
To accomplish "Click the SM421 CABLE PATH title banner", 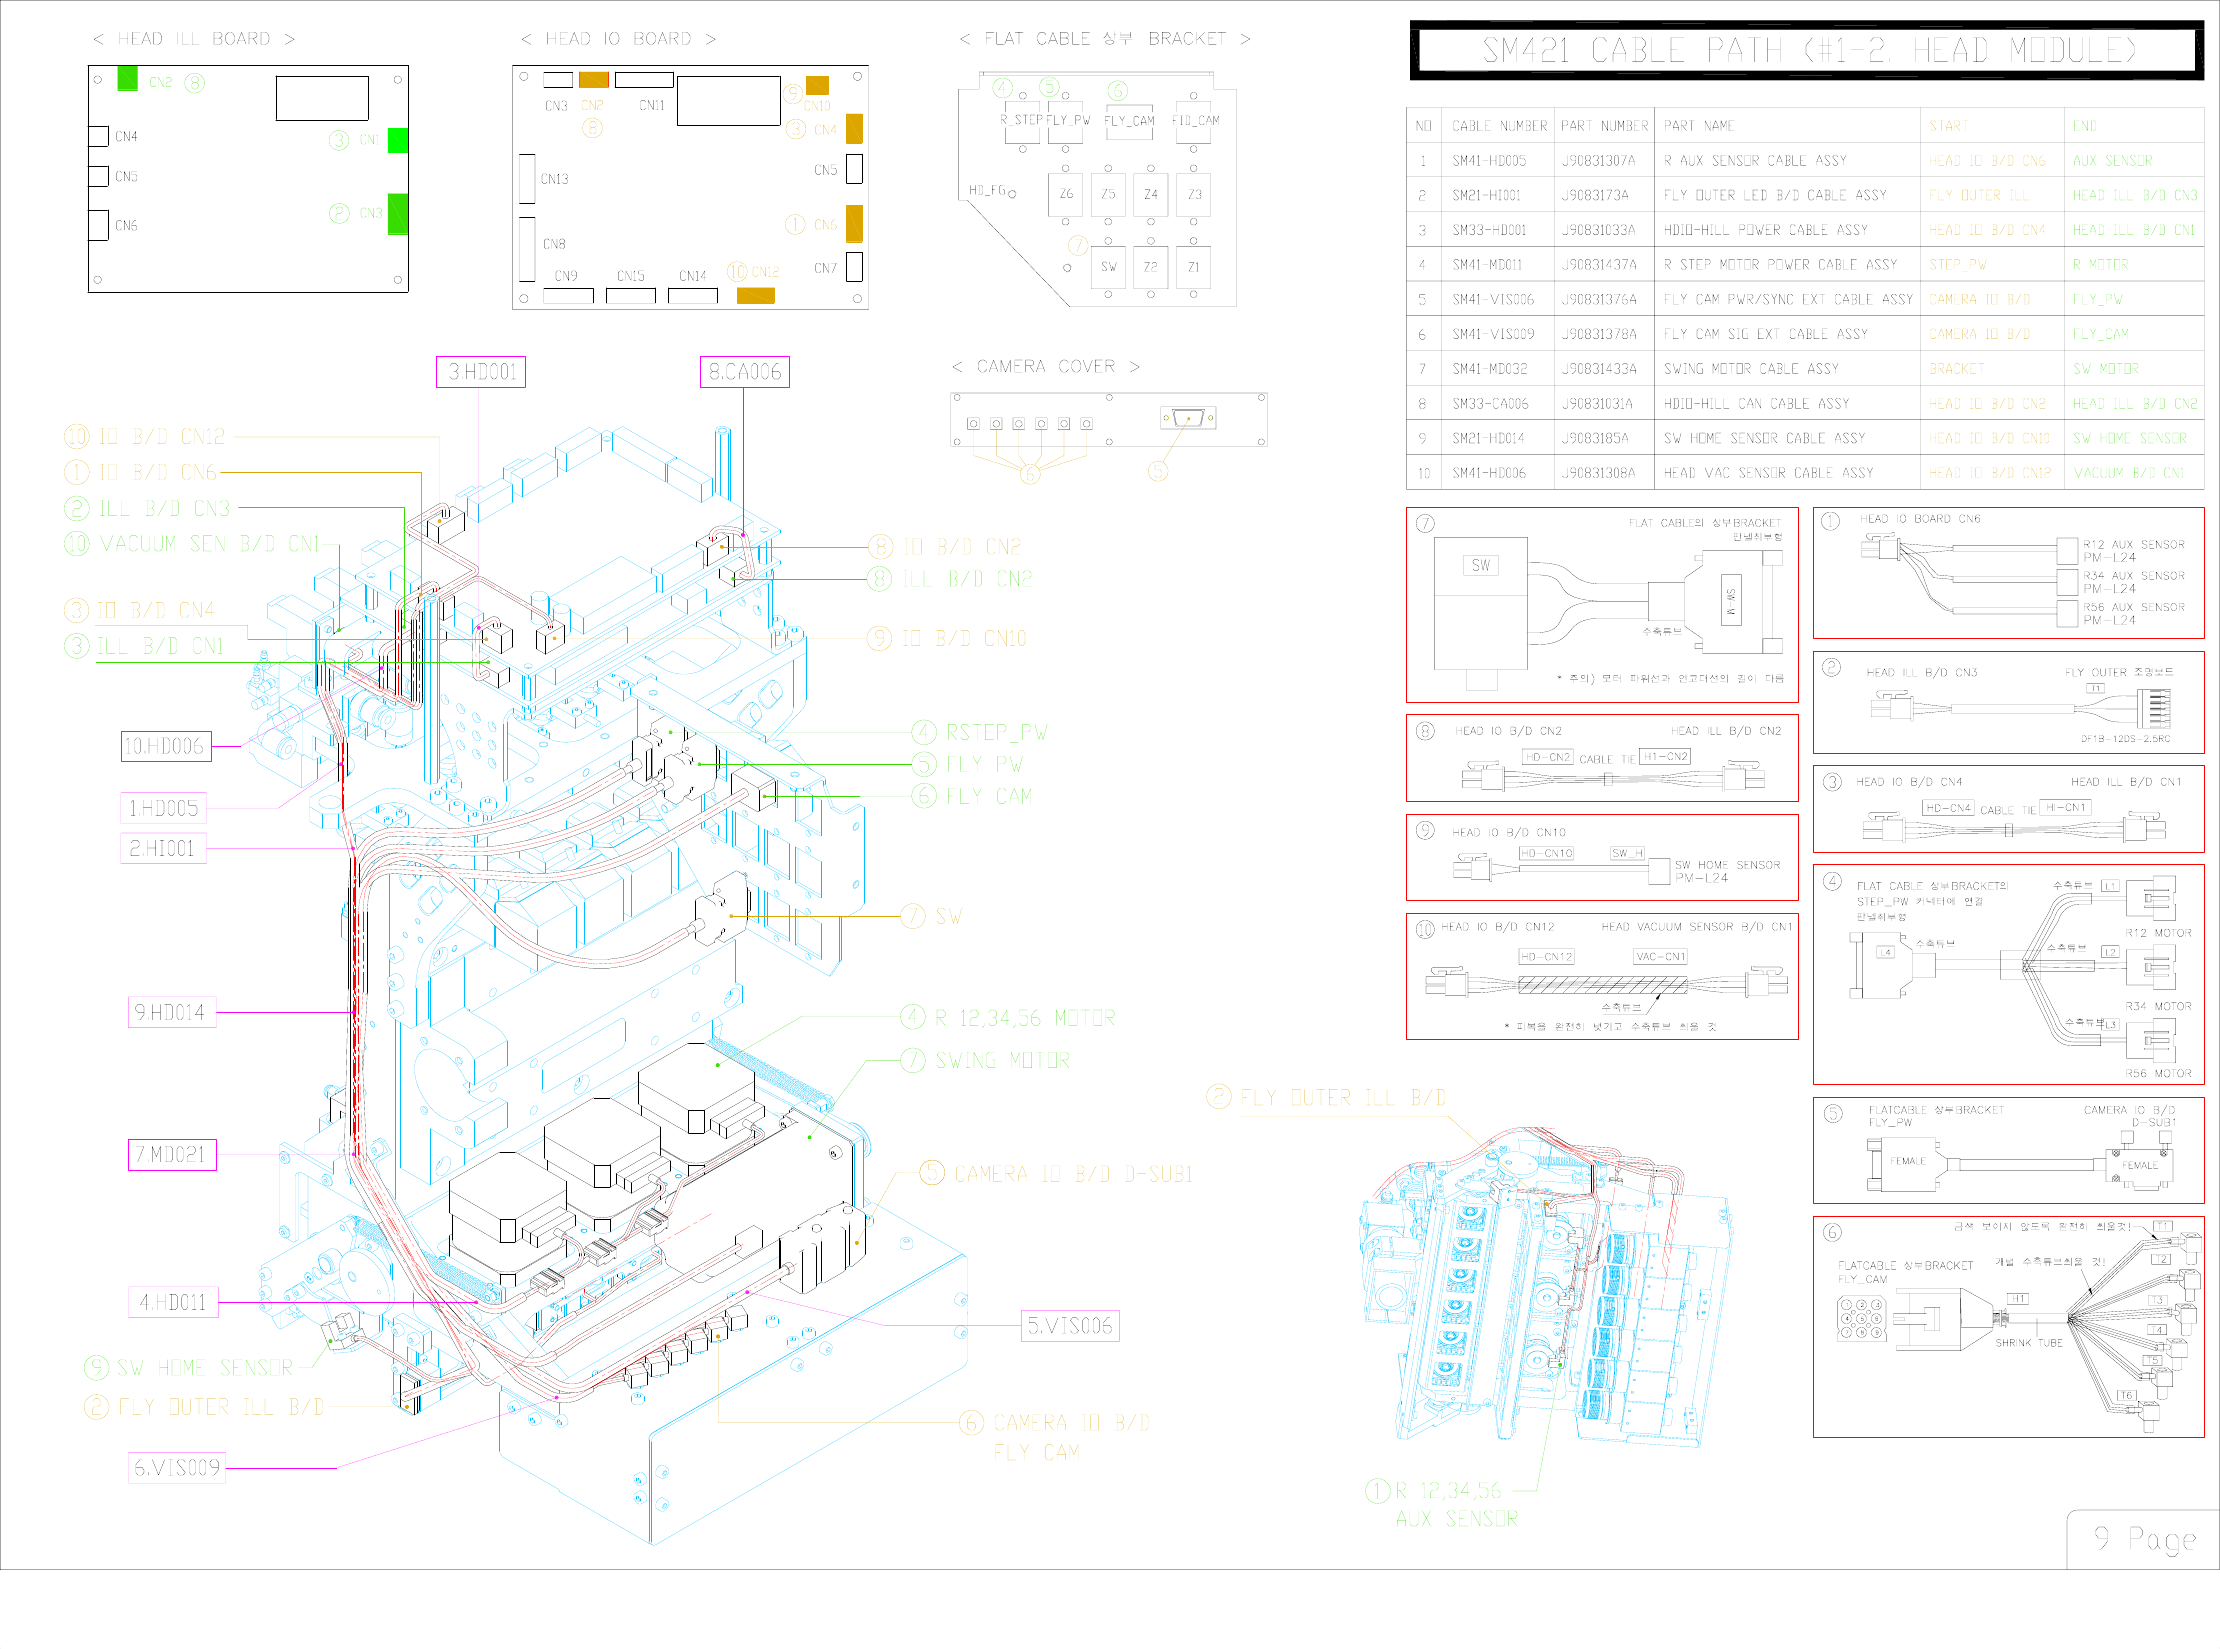I will 1807,50.
